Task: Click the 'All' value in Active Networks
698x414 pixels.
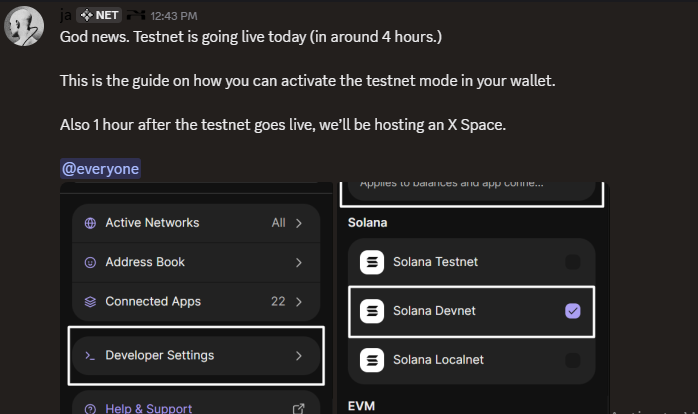Action: [279, 223]
